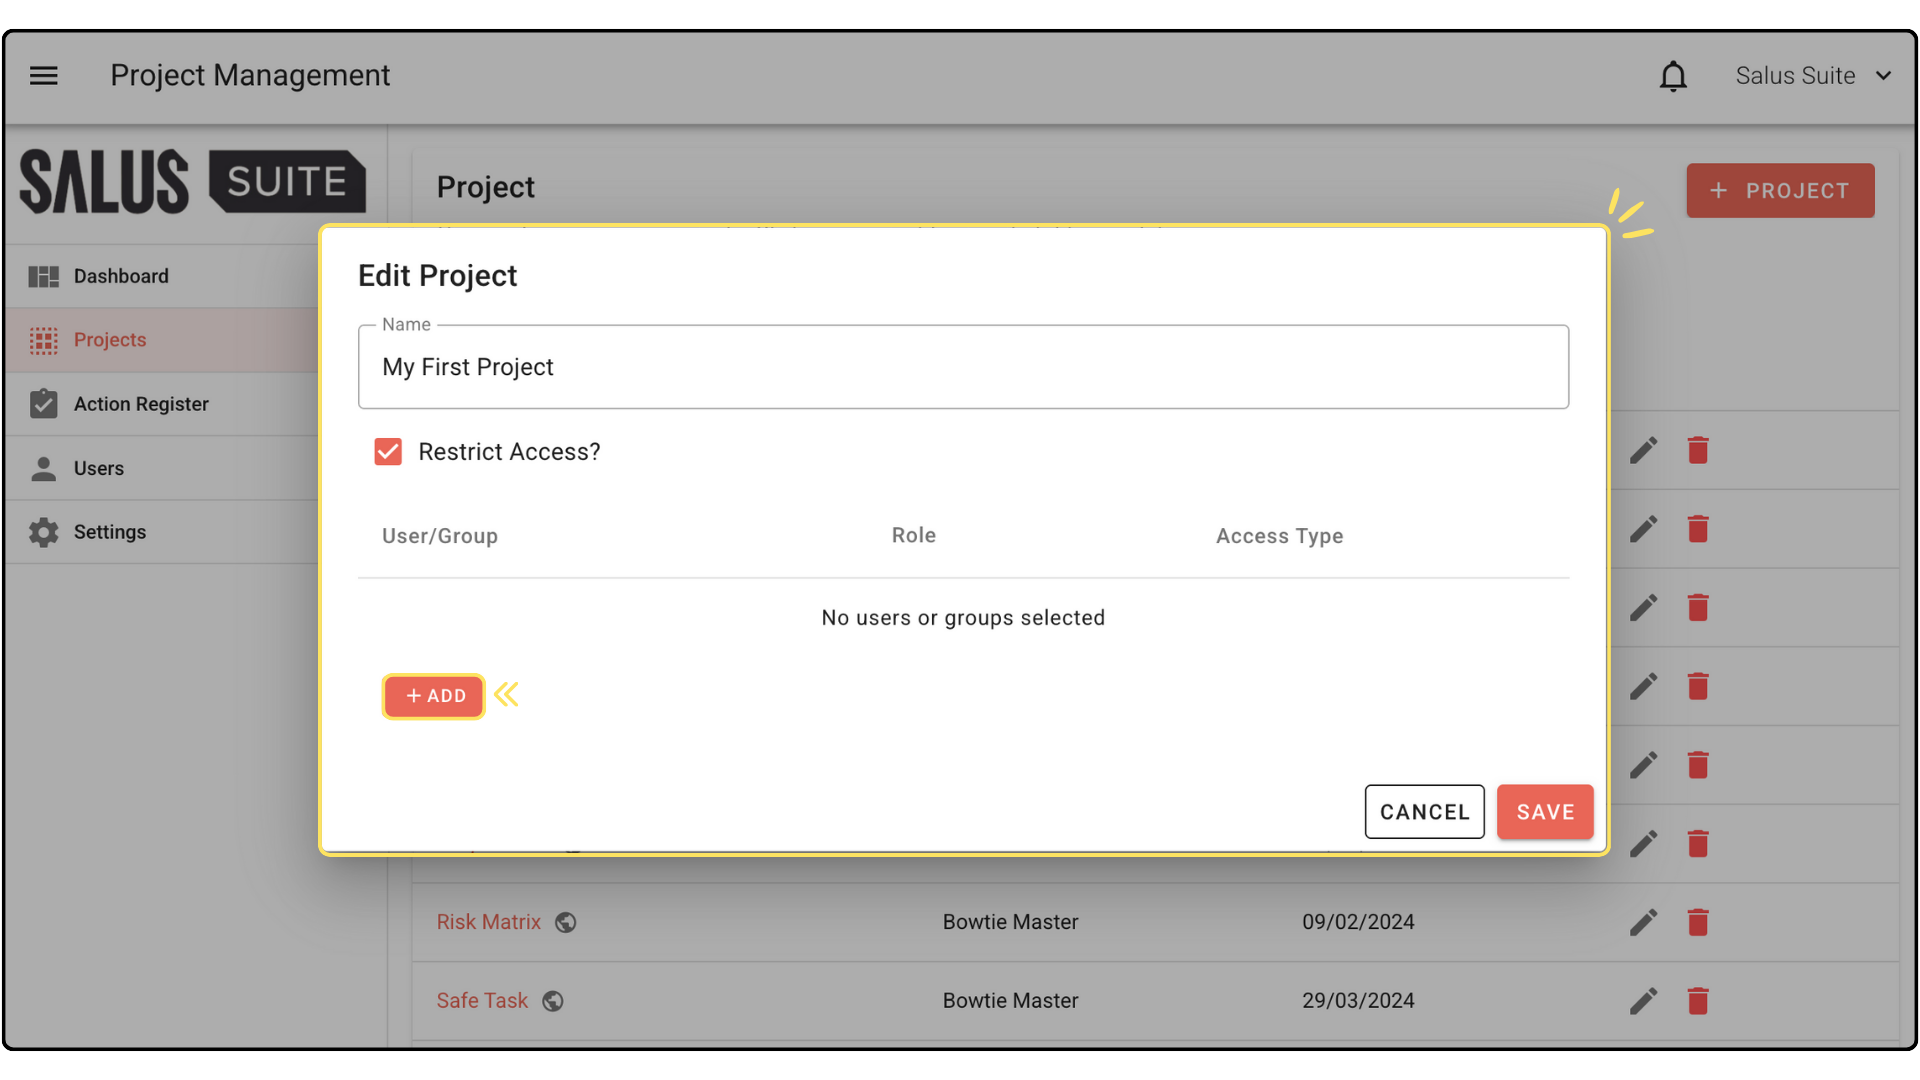Click the pencil edit icon for Risk Matrix
Image resolution: width=1920 pixels, height=1080 pixels.
pos(1643,922)
